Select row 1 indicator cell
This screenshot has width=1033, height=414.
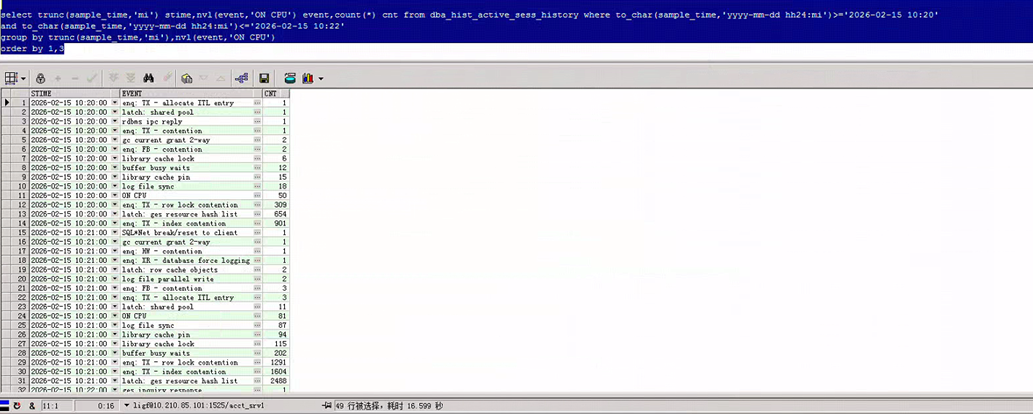point(7,103)
